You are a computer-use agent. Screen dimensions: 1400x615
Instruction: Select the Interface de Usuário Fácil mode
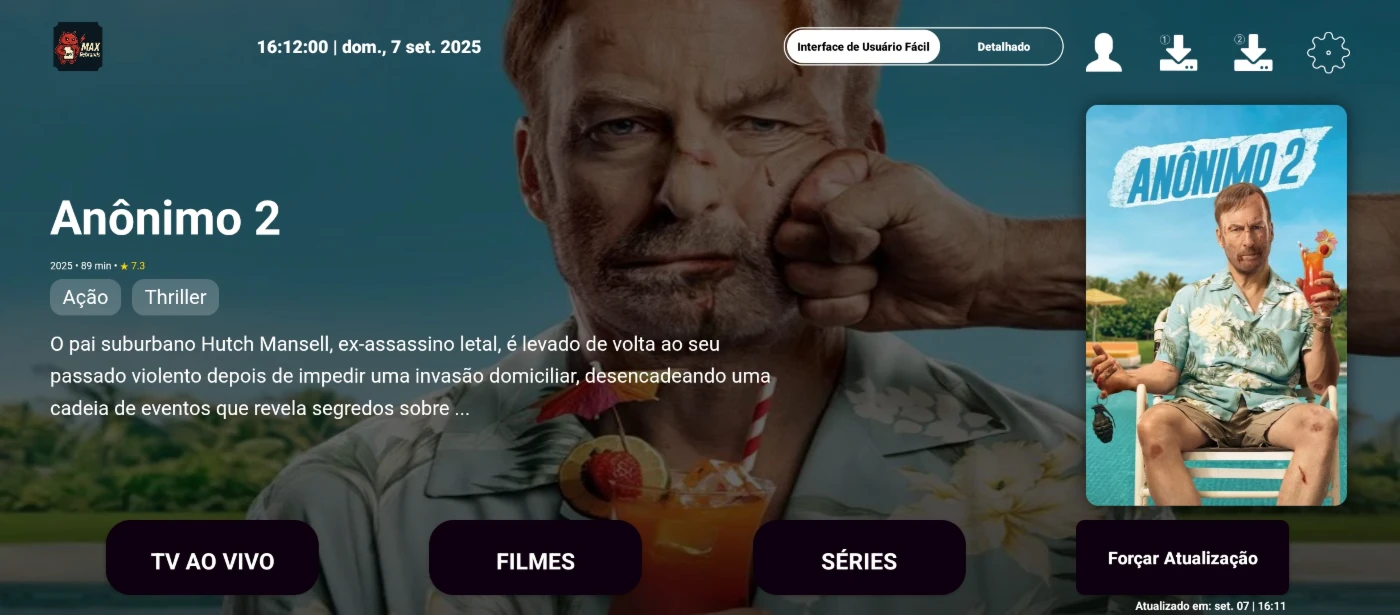coord(863,46)
